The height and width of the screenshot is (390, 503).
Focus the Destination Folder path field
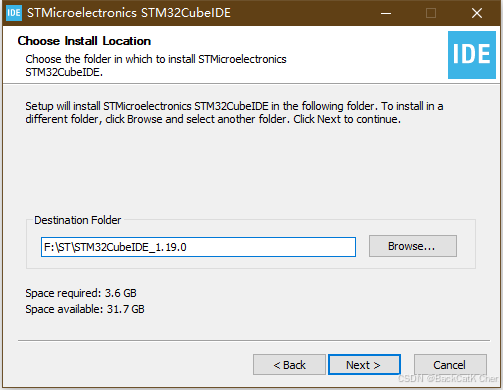tap(198, 247)
